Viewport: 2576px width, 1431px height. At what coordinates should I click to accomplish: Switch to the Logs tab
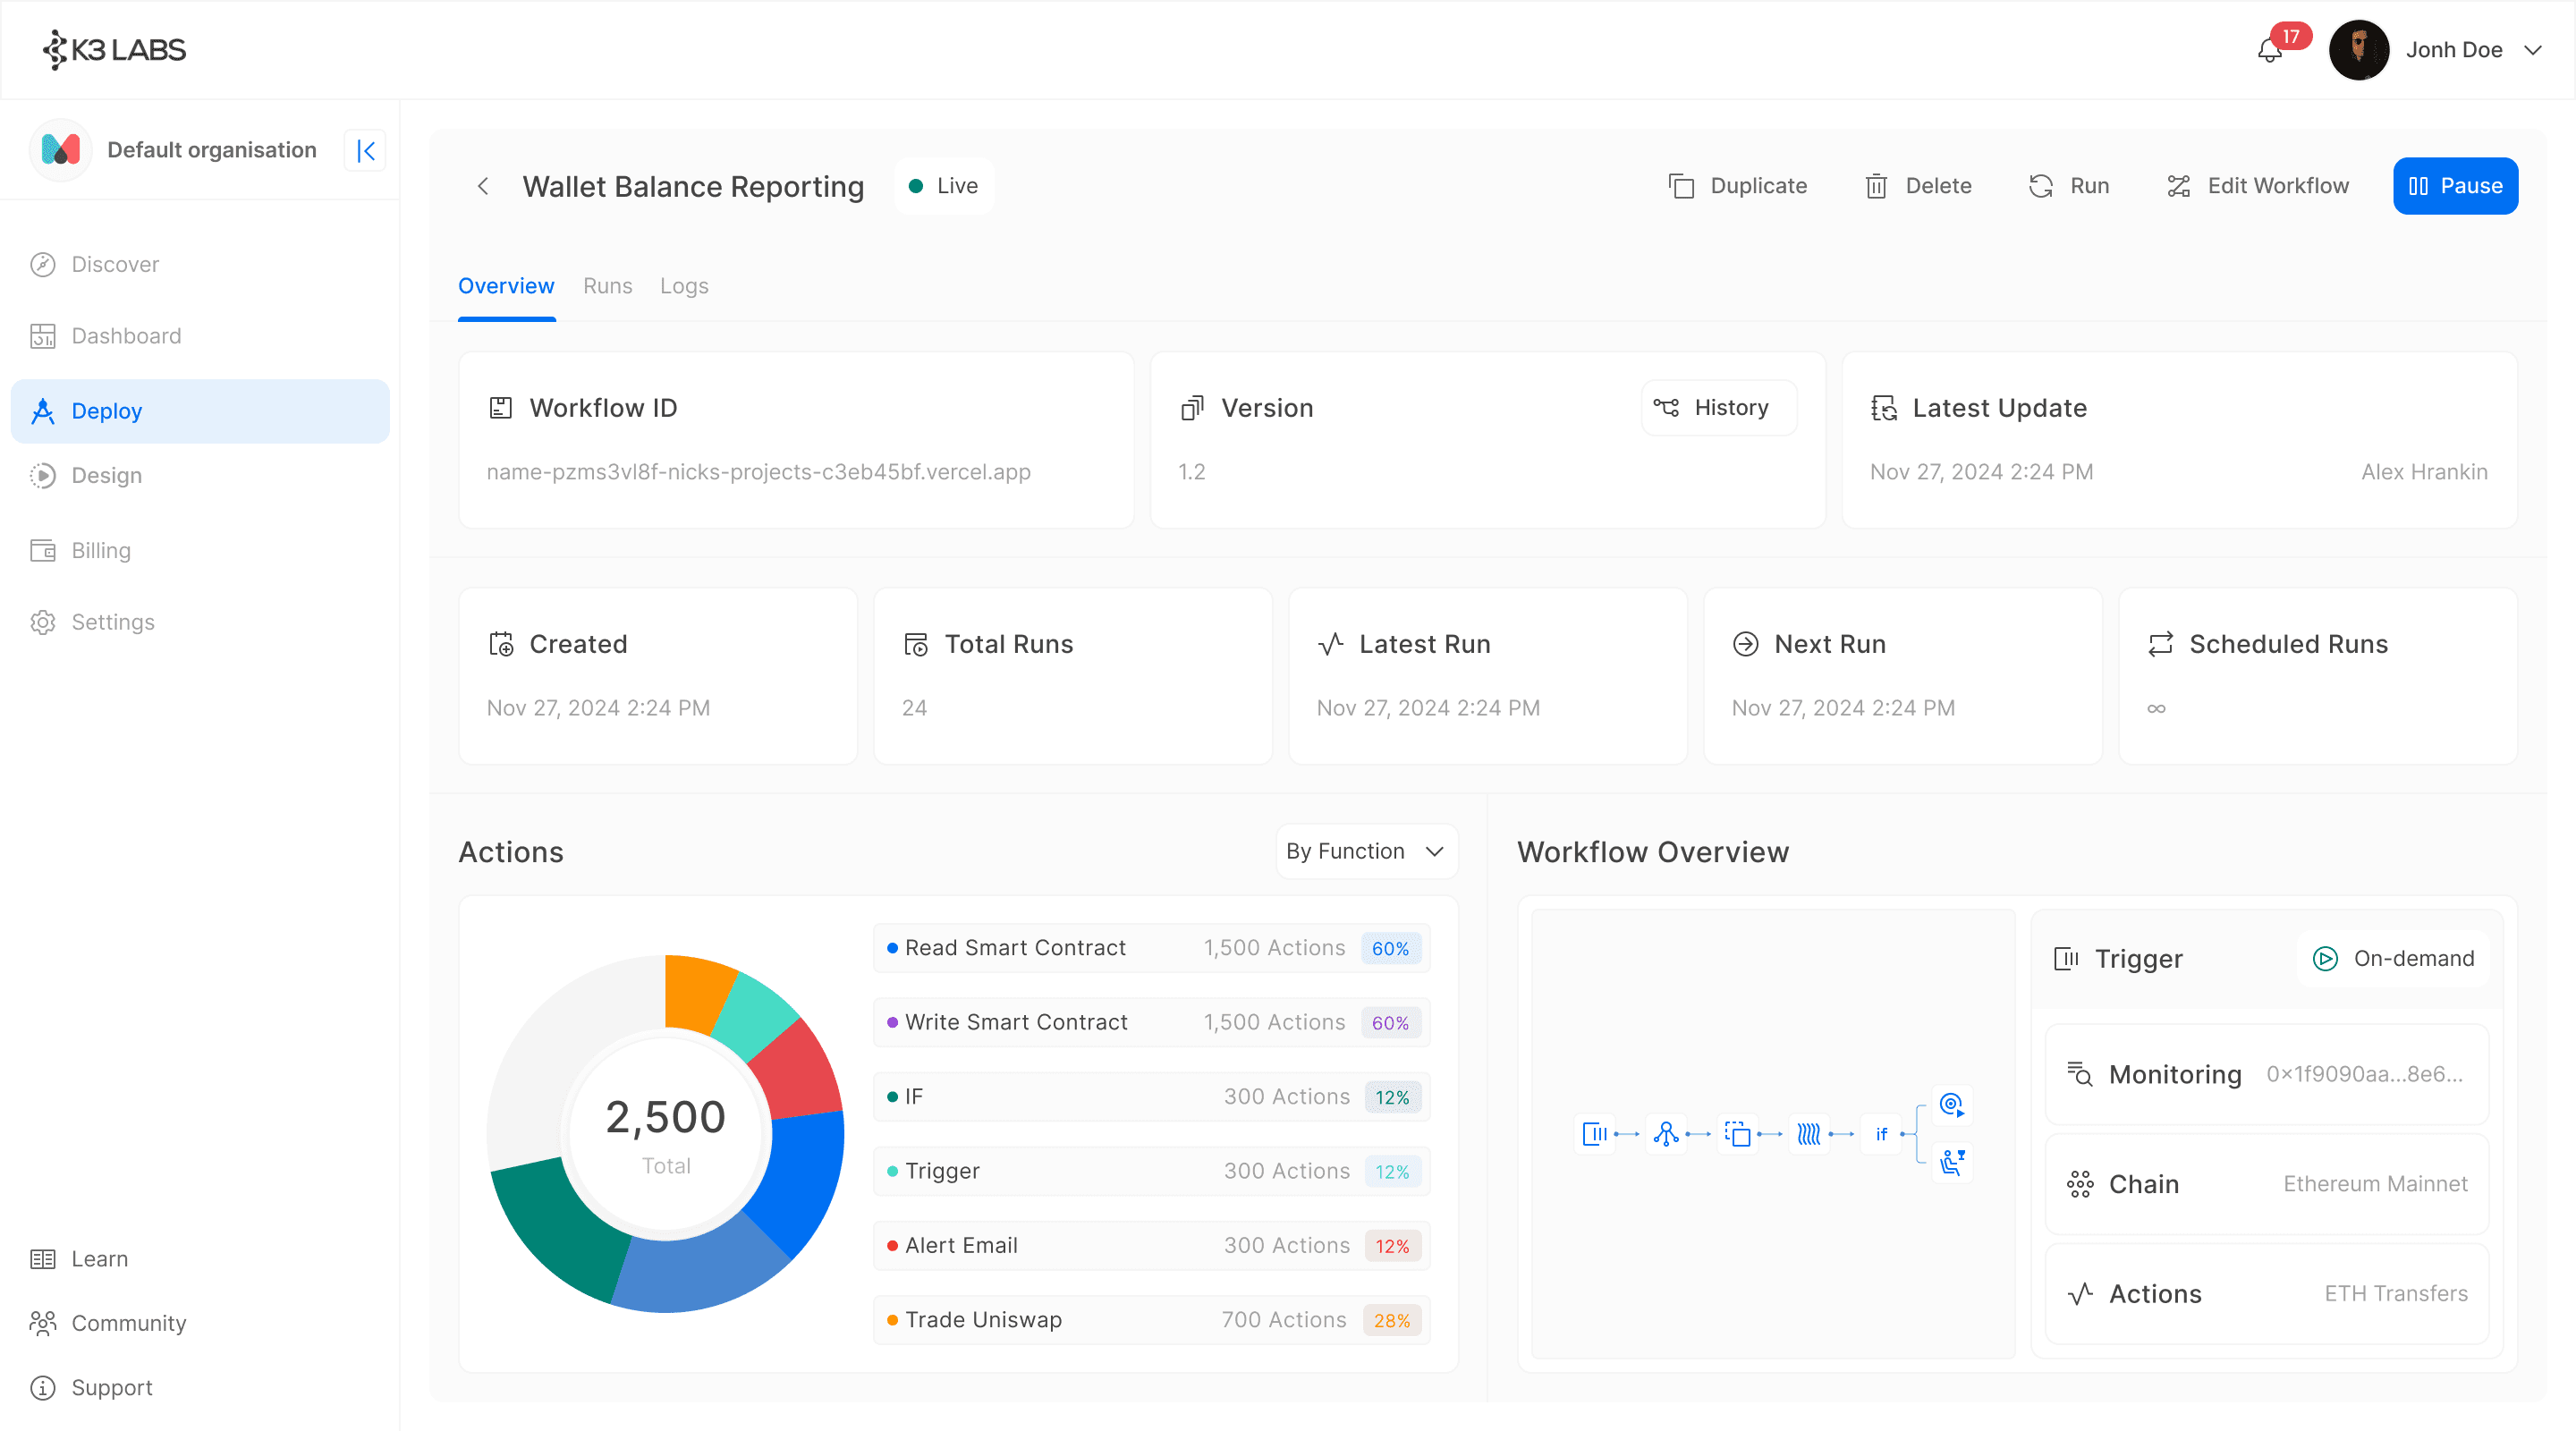pos(684,286)
